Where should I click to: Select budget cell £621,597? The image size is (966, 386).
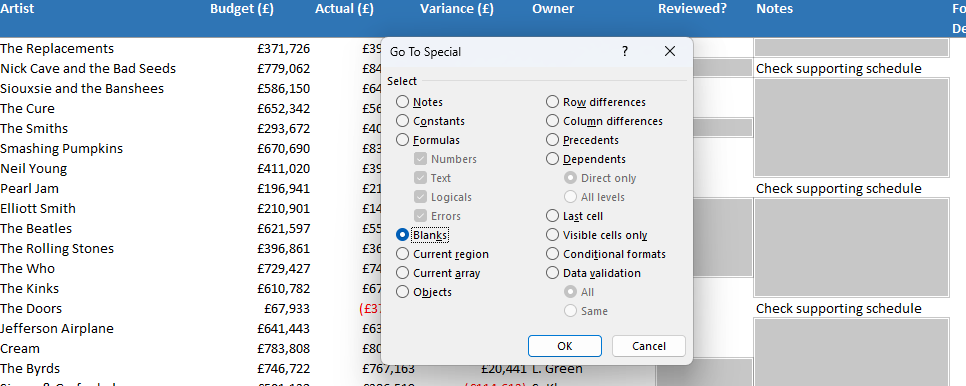pos(283,228)
